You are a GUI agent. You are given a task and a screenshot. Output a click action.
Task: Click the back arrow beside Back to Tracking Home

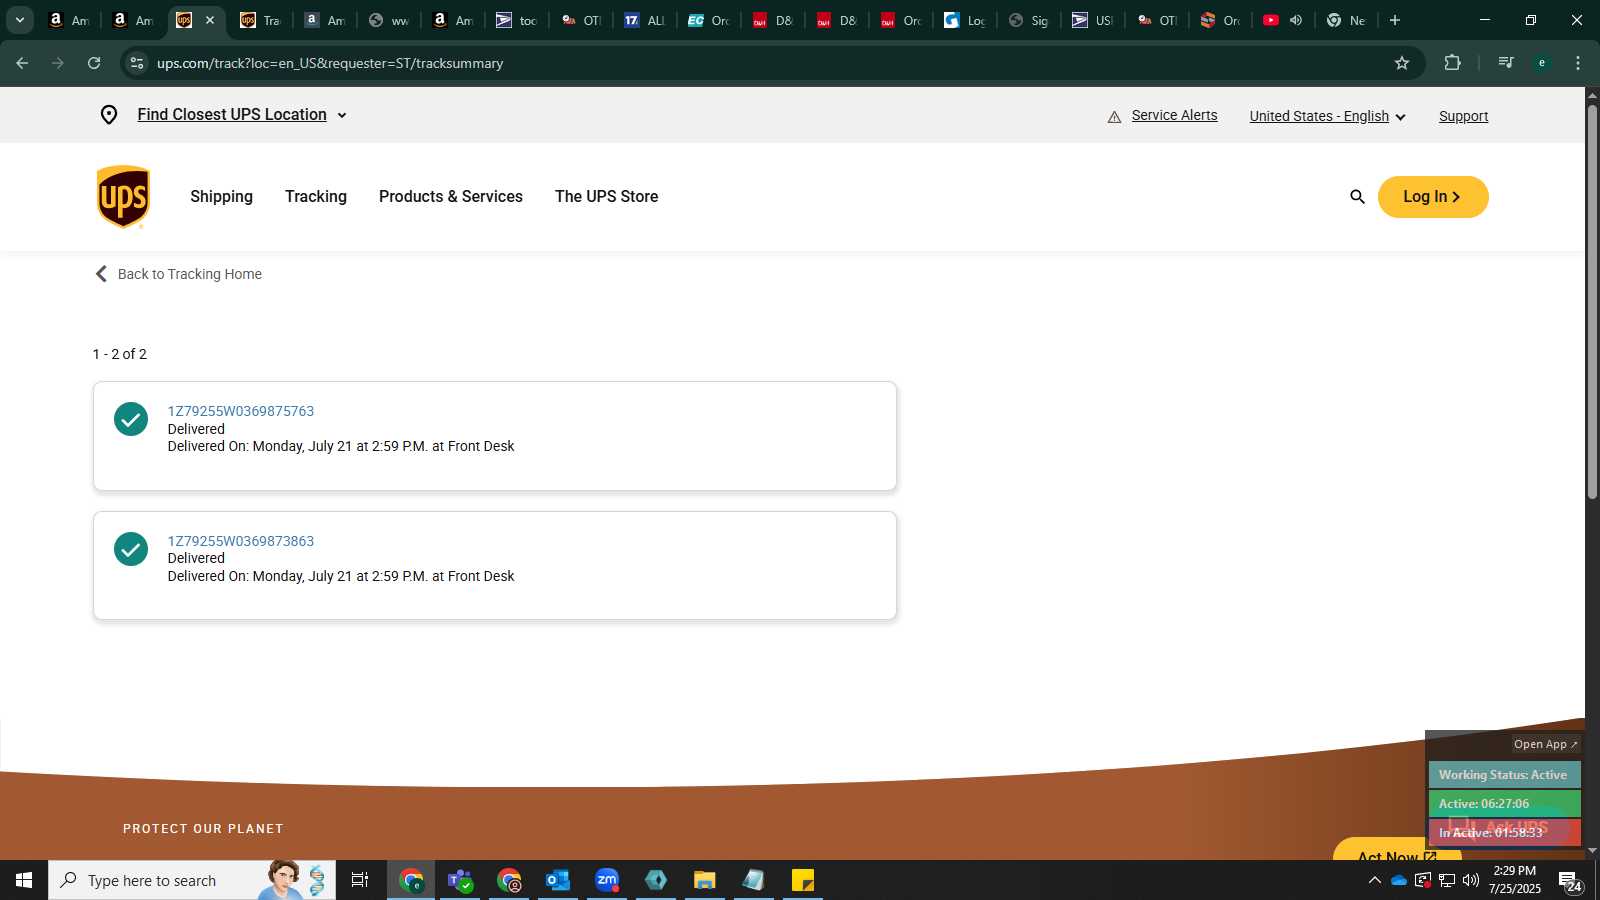tap(101, 274)
